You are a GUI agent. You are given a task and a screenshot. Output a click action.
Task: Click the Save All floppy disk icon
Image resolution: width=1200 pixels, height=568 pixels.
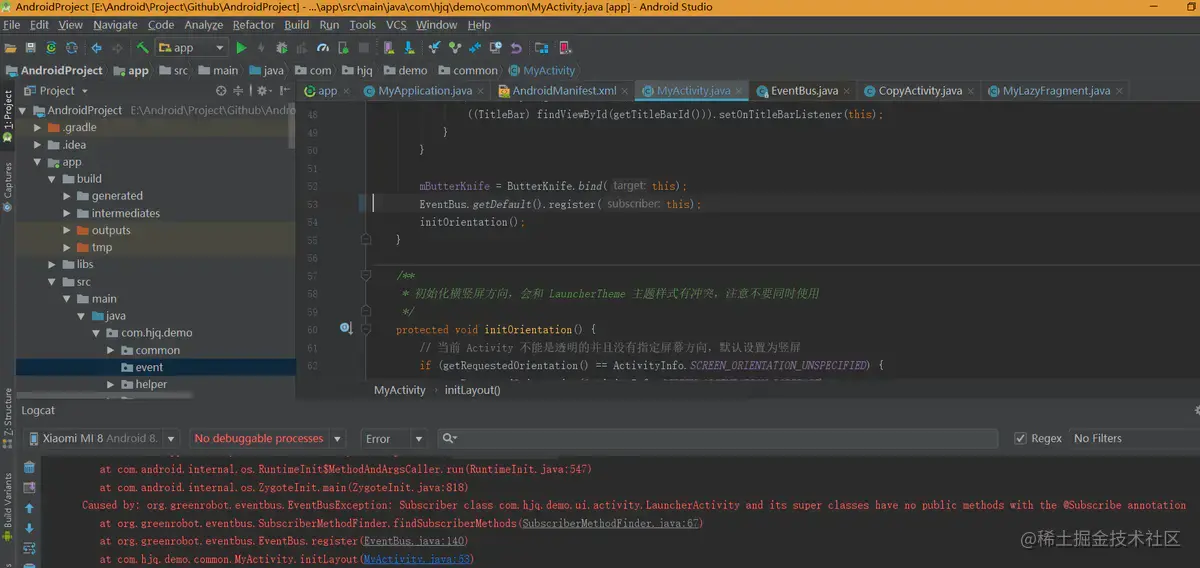(x=29, y=47)
